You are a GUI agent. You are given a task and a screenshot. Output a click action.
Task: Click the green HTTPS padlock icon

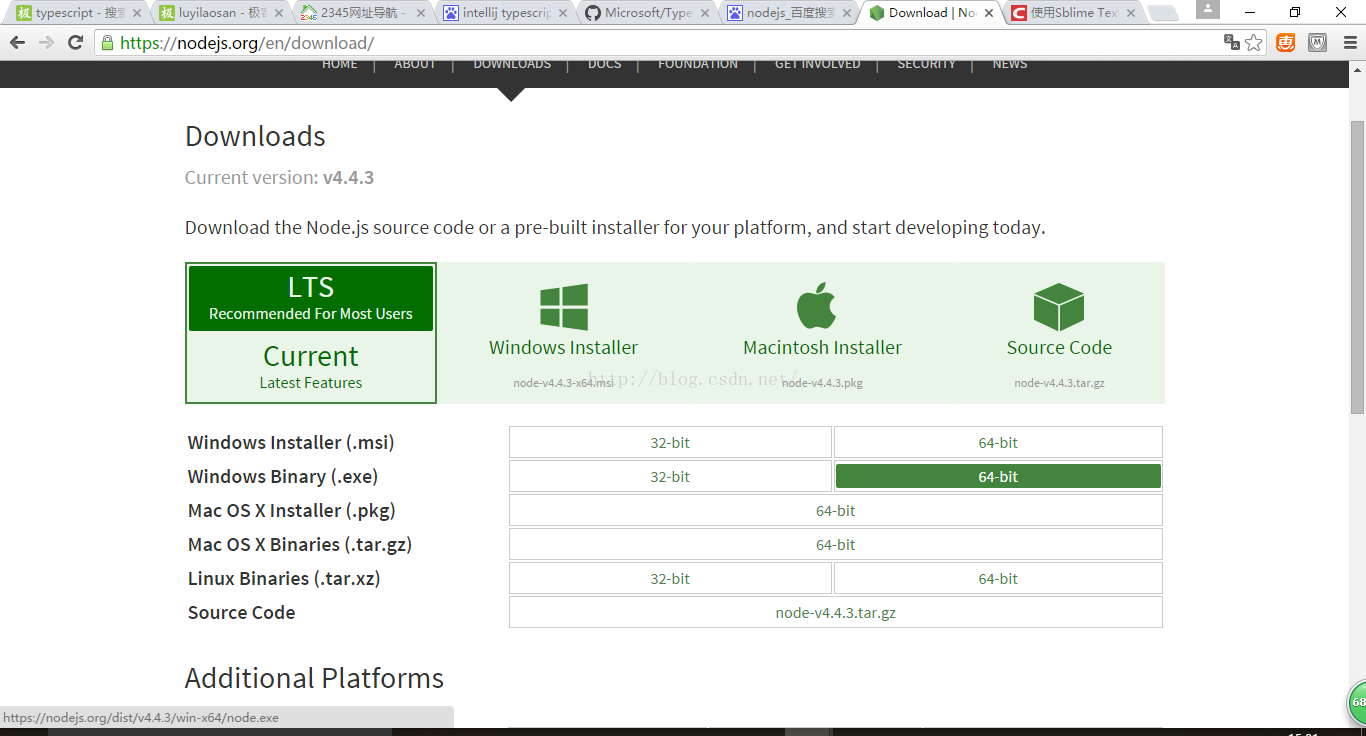pyautogui.click(x=107, y=43)
